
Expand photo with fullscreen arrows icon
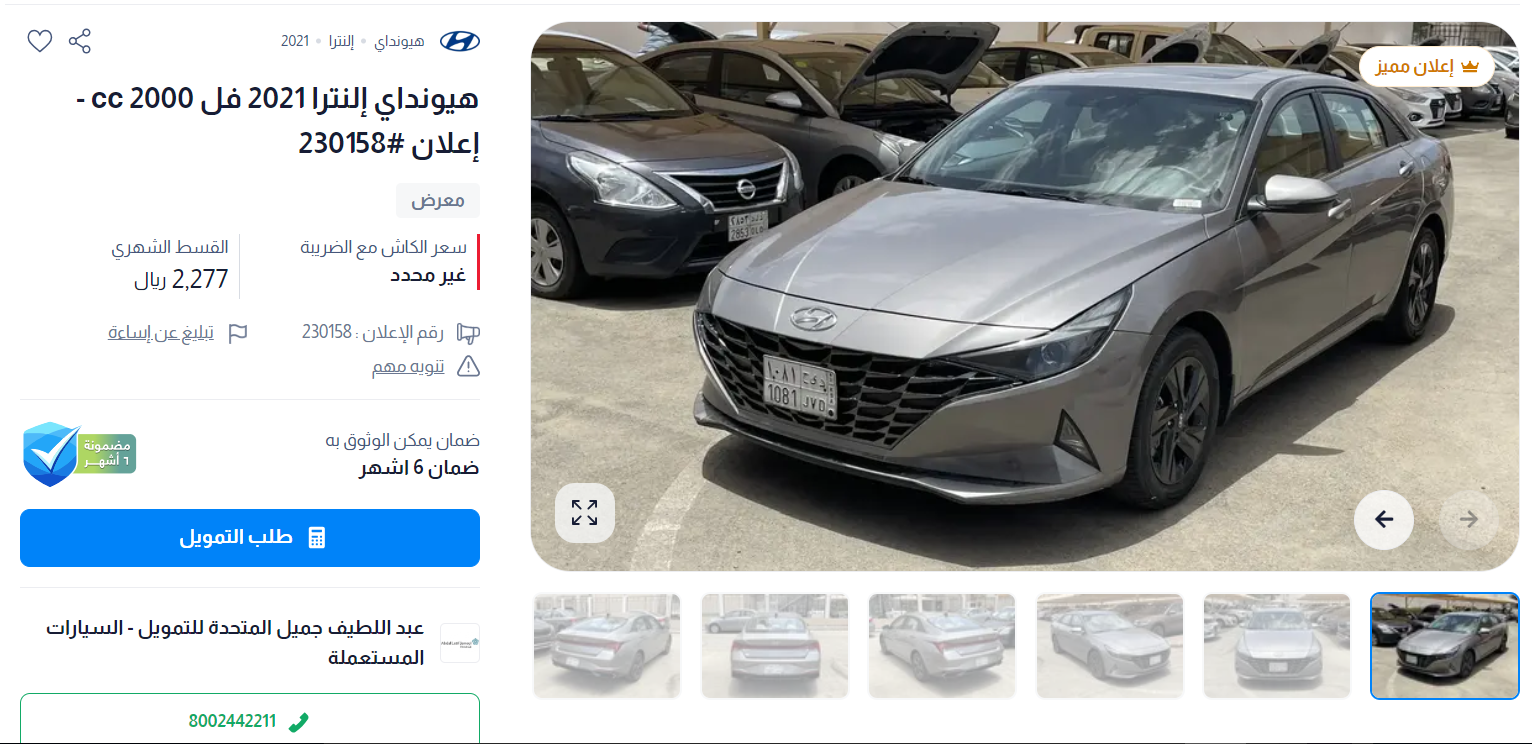coord(585,513)
